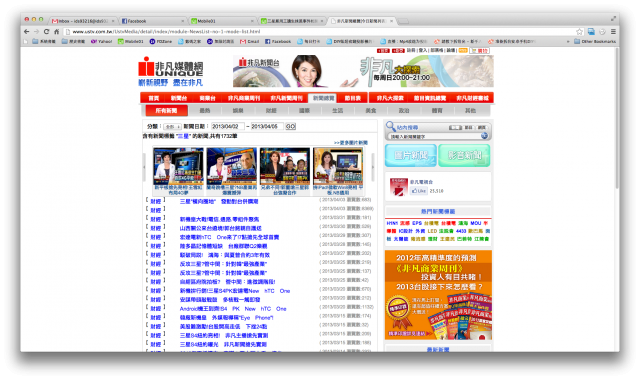Click the LED hot keyword tag
Screen dimensions: 640x380
click(x=432, y=231)
